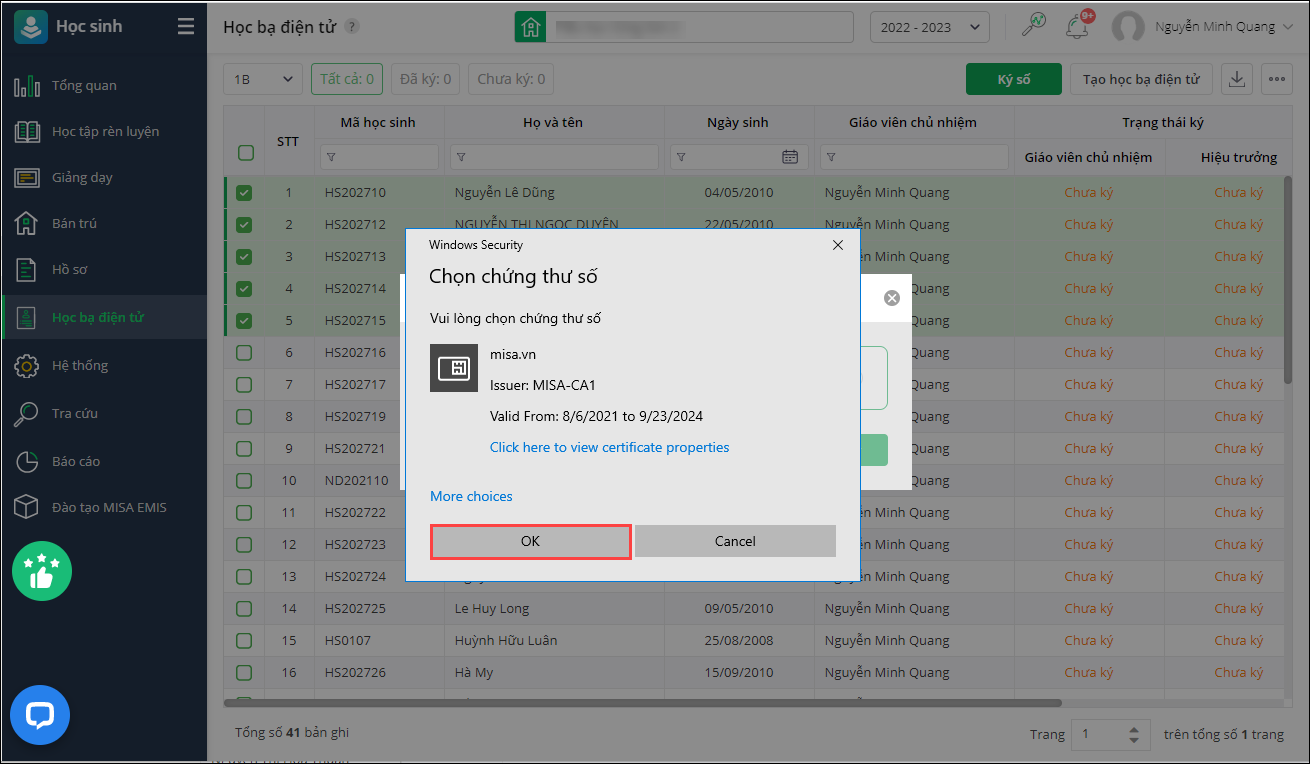The image size is (1310, 764).
Task: Click the Tra cứu magnifier icon
Action: coord(26,414)
